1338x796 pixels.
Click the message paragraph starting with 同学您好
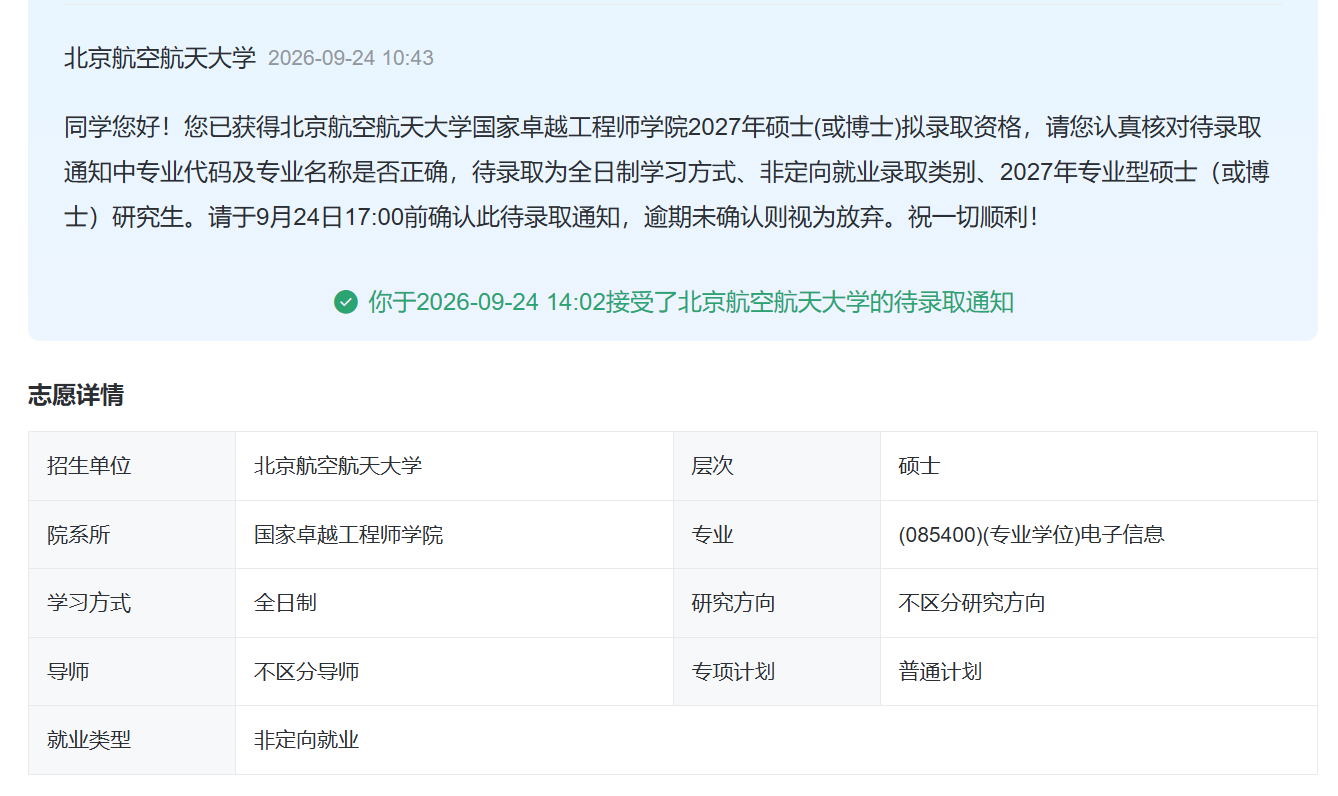pos(667,172)
